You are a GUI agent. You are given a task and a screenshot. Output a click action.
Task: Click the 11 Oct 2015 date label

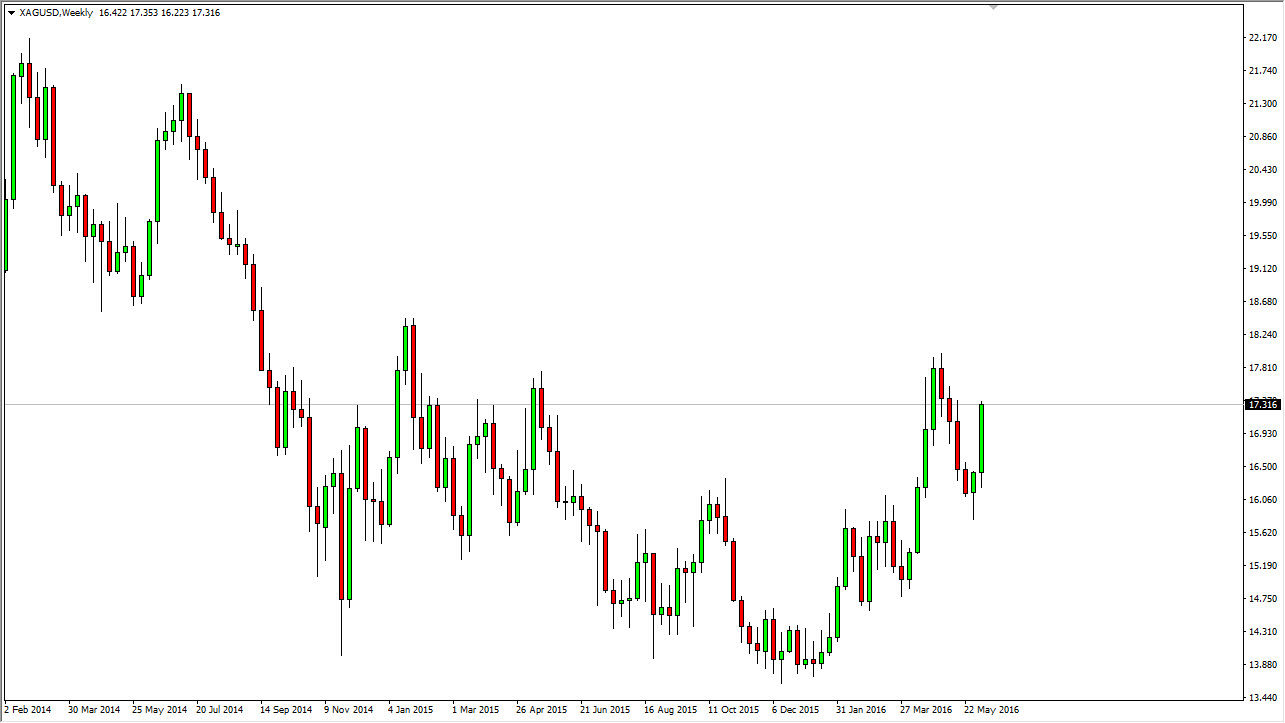coord(735,709)
